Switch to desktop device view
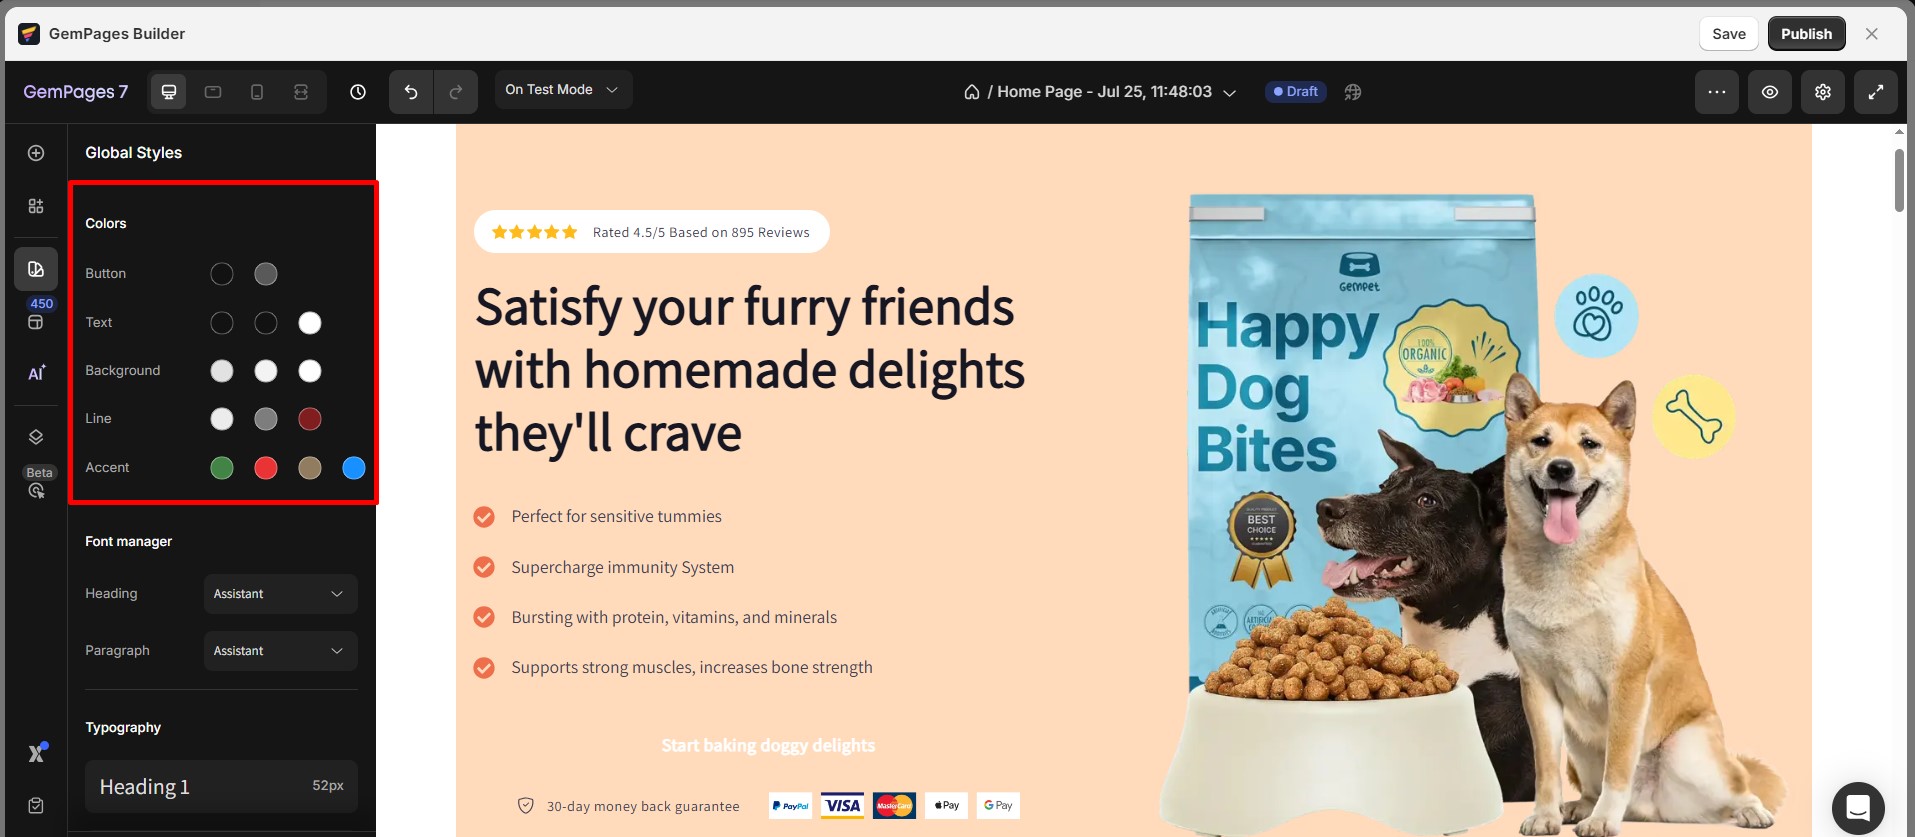 click(x=169, y=92)
